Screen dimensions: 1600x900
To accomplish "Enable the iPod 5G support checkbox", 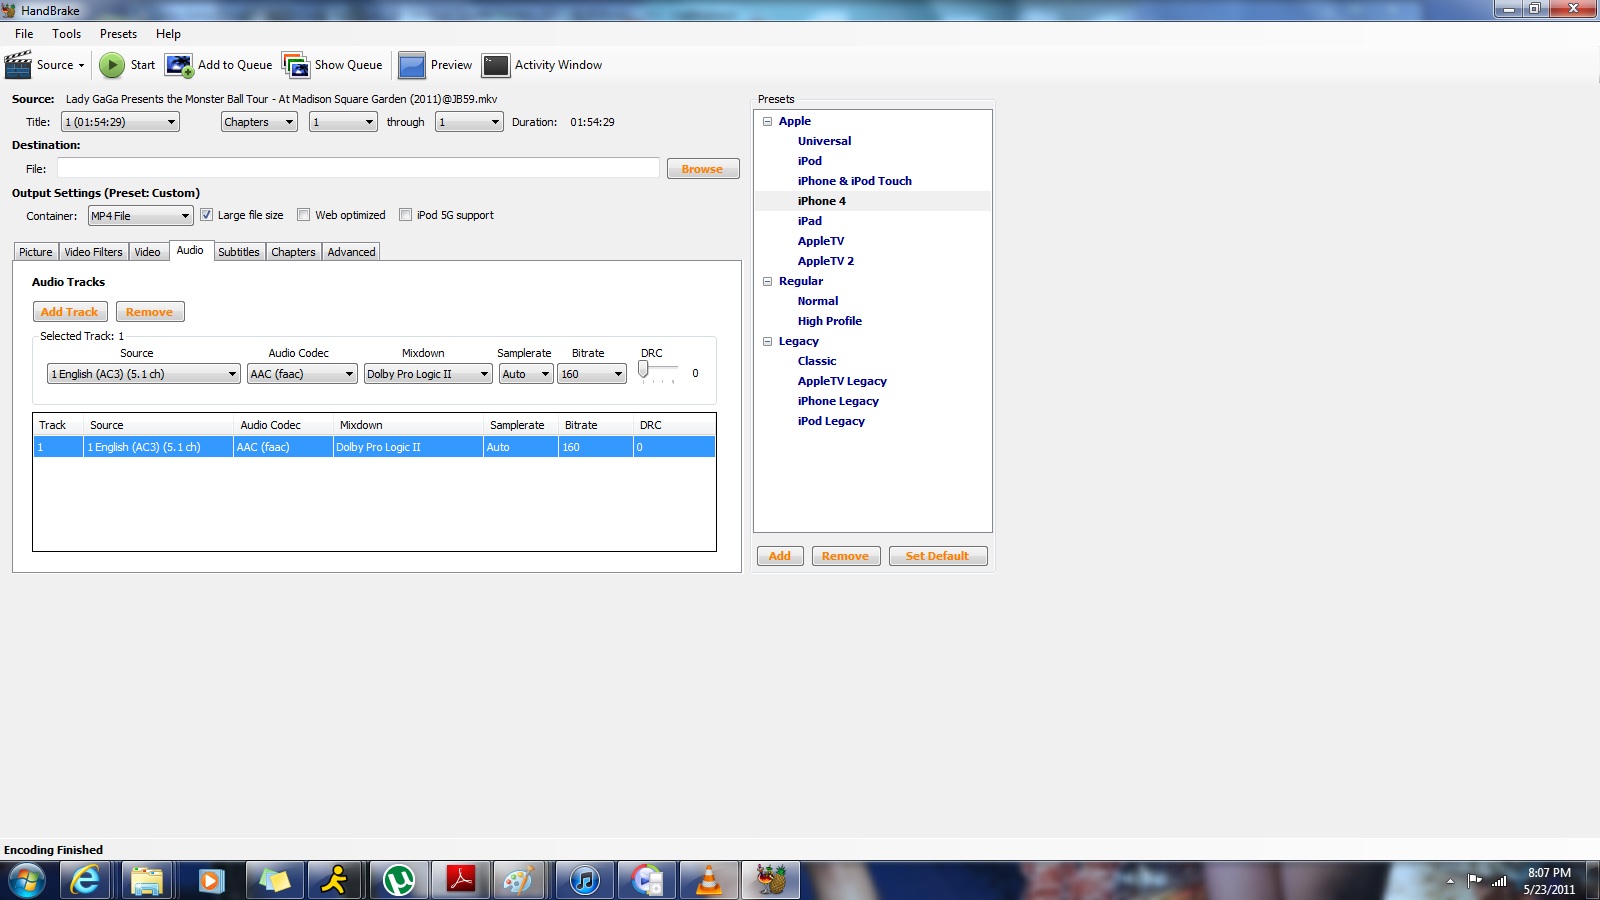I will pyautogui.click(x=405, y=215).
